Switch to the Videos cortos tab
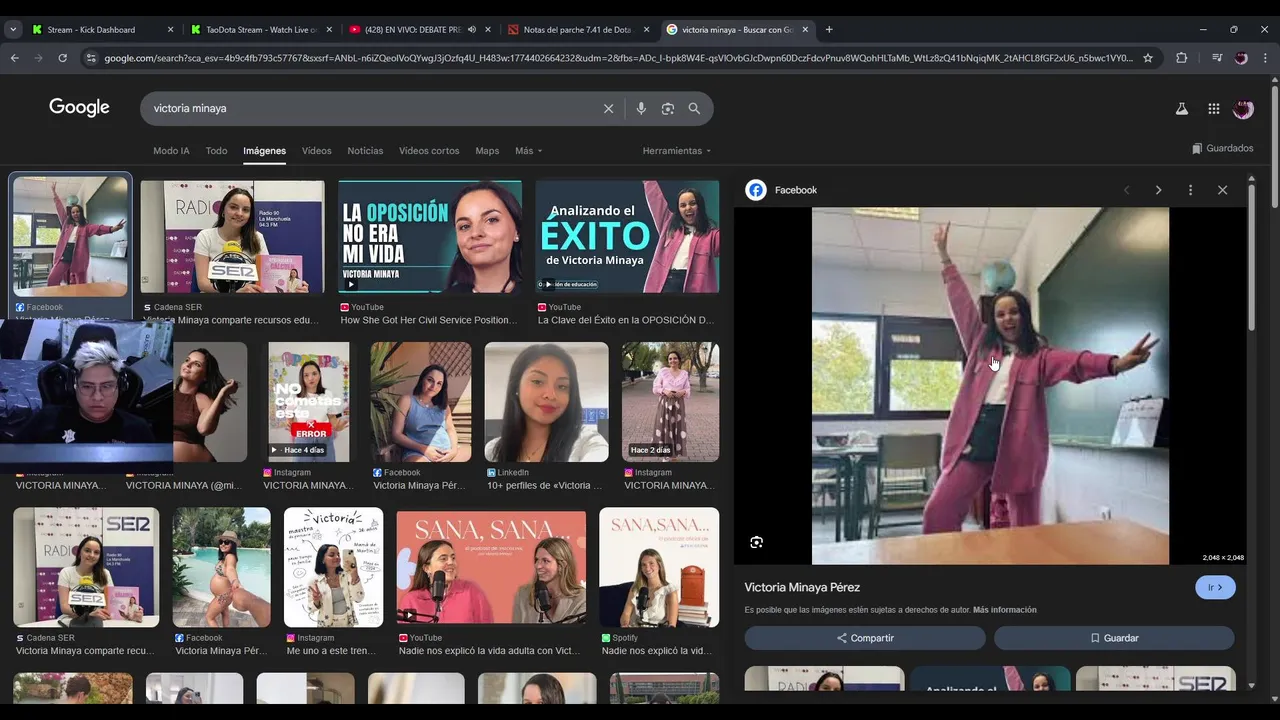Screen dimensions: 1280x720 [x=429, y=151]
